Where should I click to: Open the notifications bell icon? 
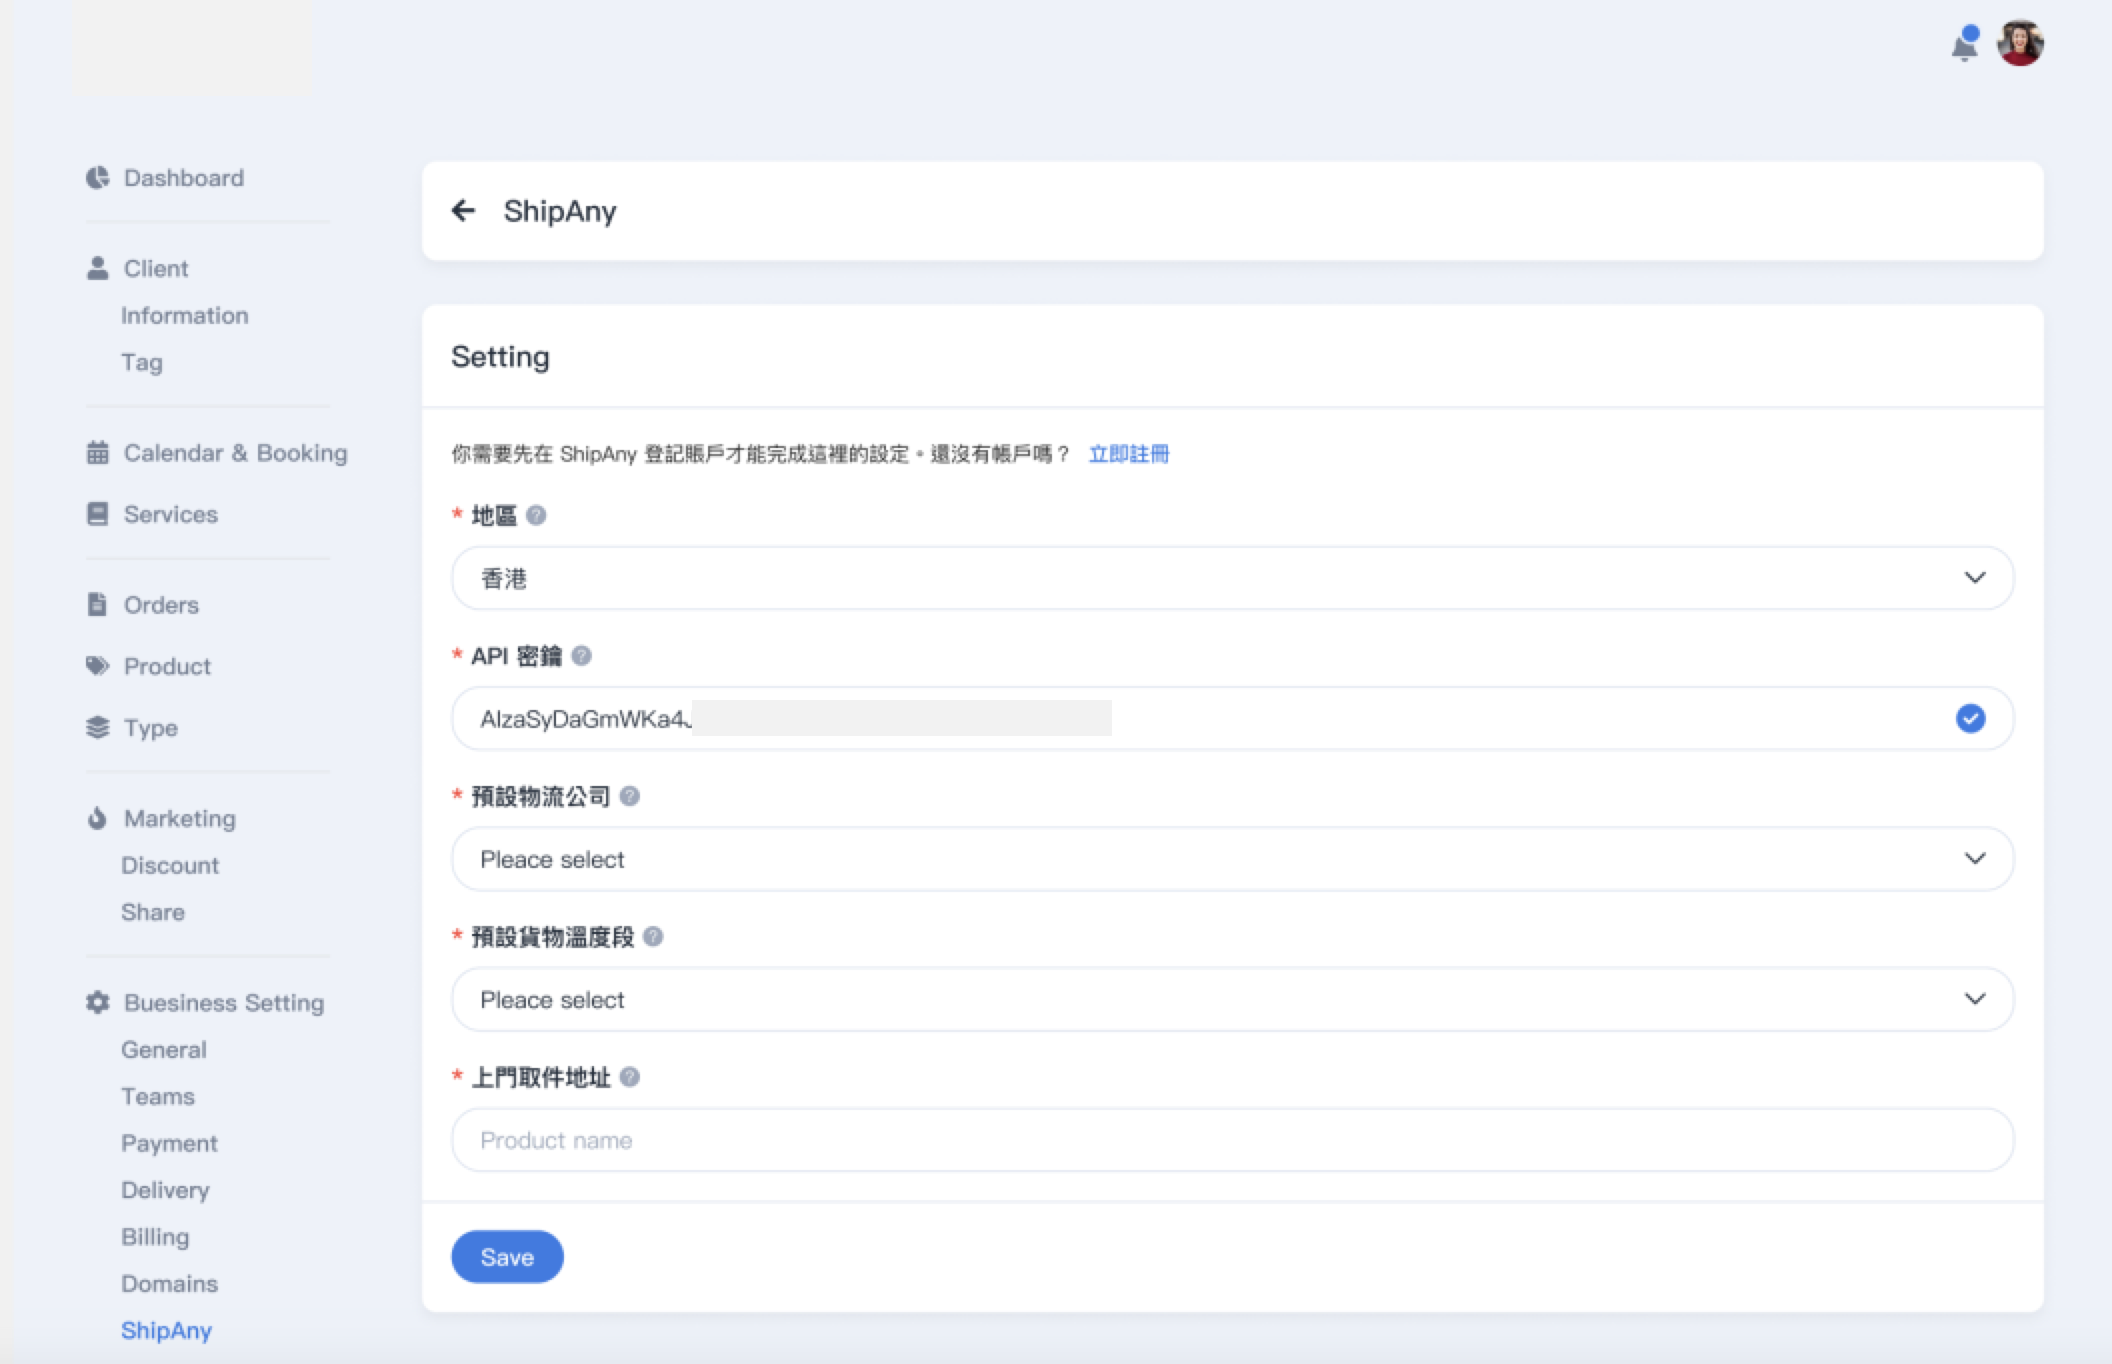point(1964,45)
